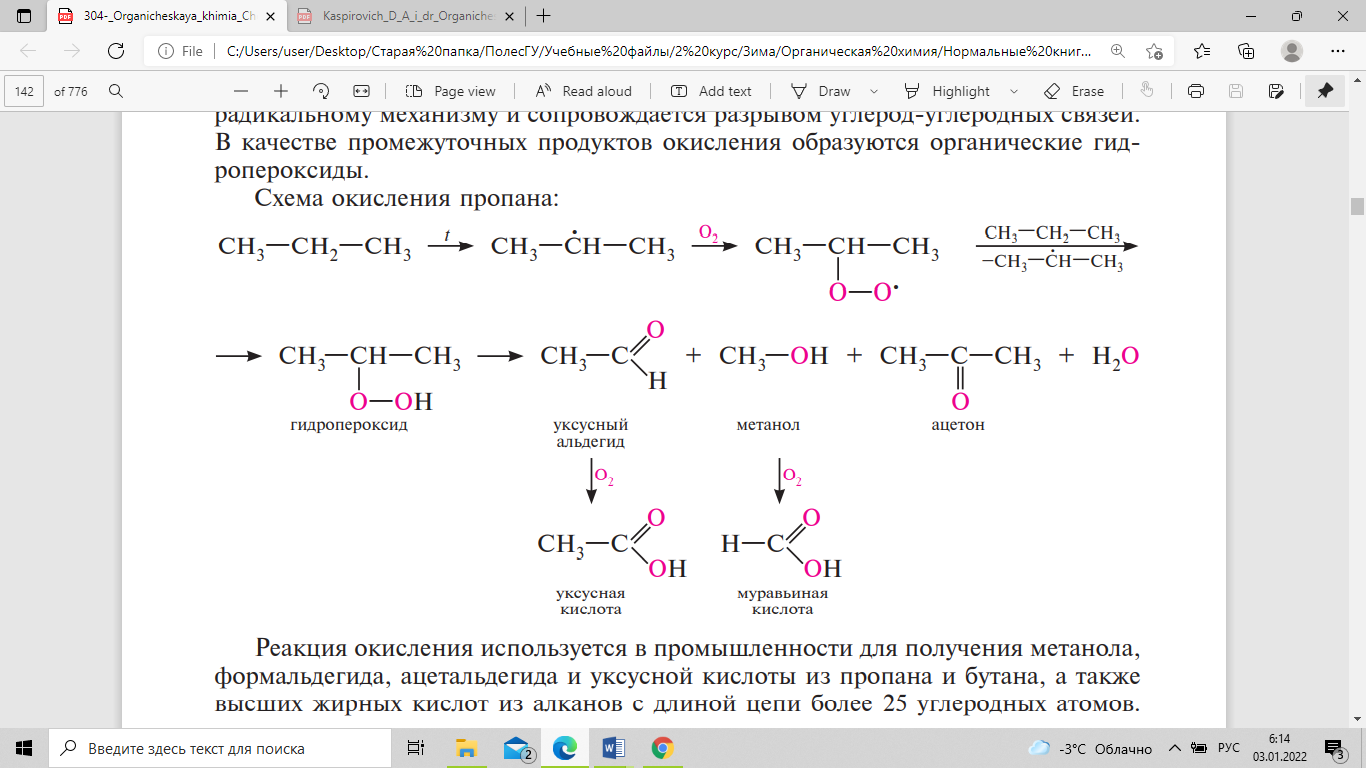The image size is (1366, 768).
Task: Choose the Add text tool
Action: coord(711,91)
